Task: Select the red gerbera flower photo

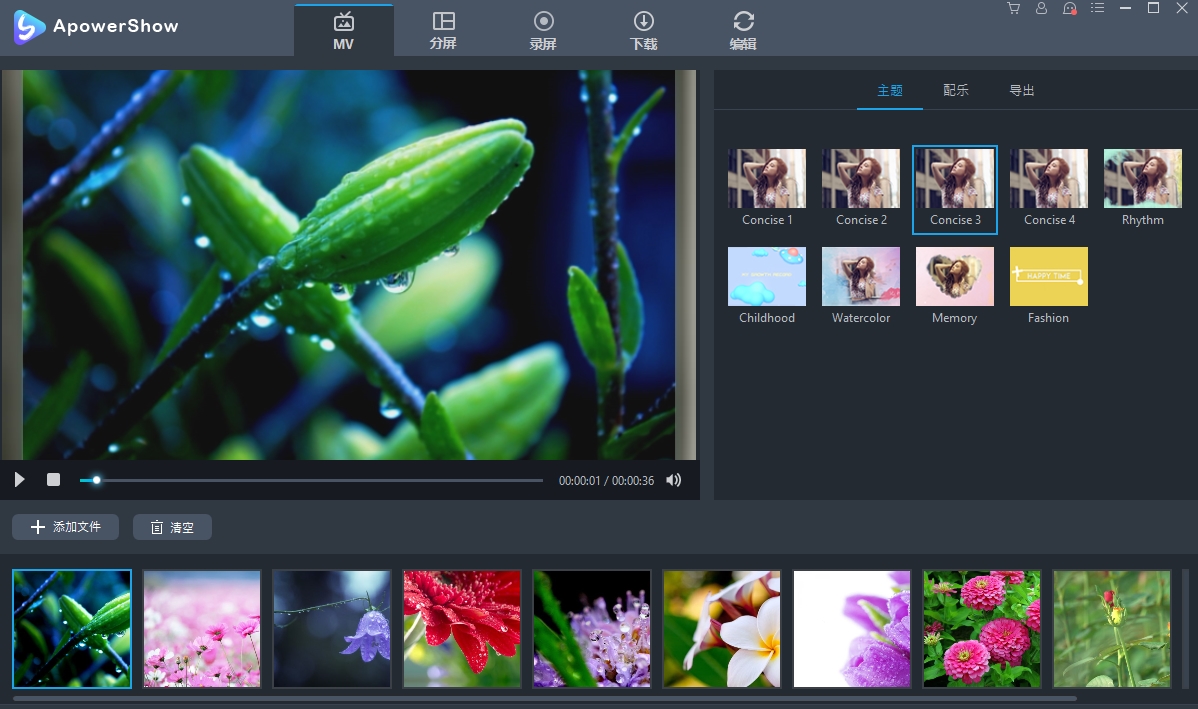Action: pos(462,629)
